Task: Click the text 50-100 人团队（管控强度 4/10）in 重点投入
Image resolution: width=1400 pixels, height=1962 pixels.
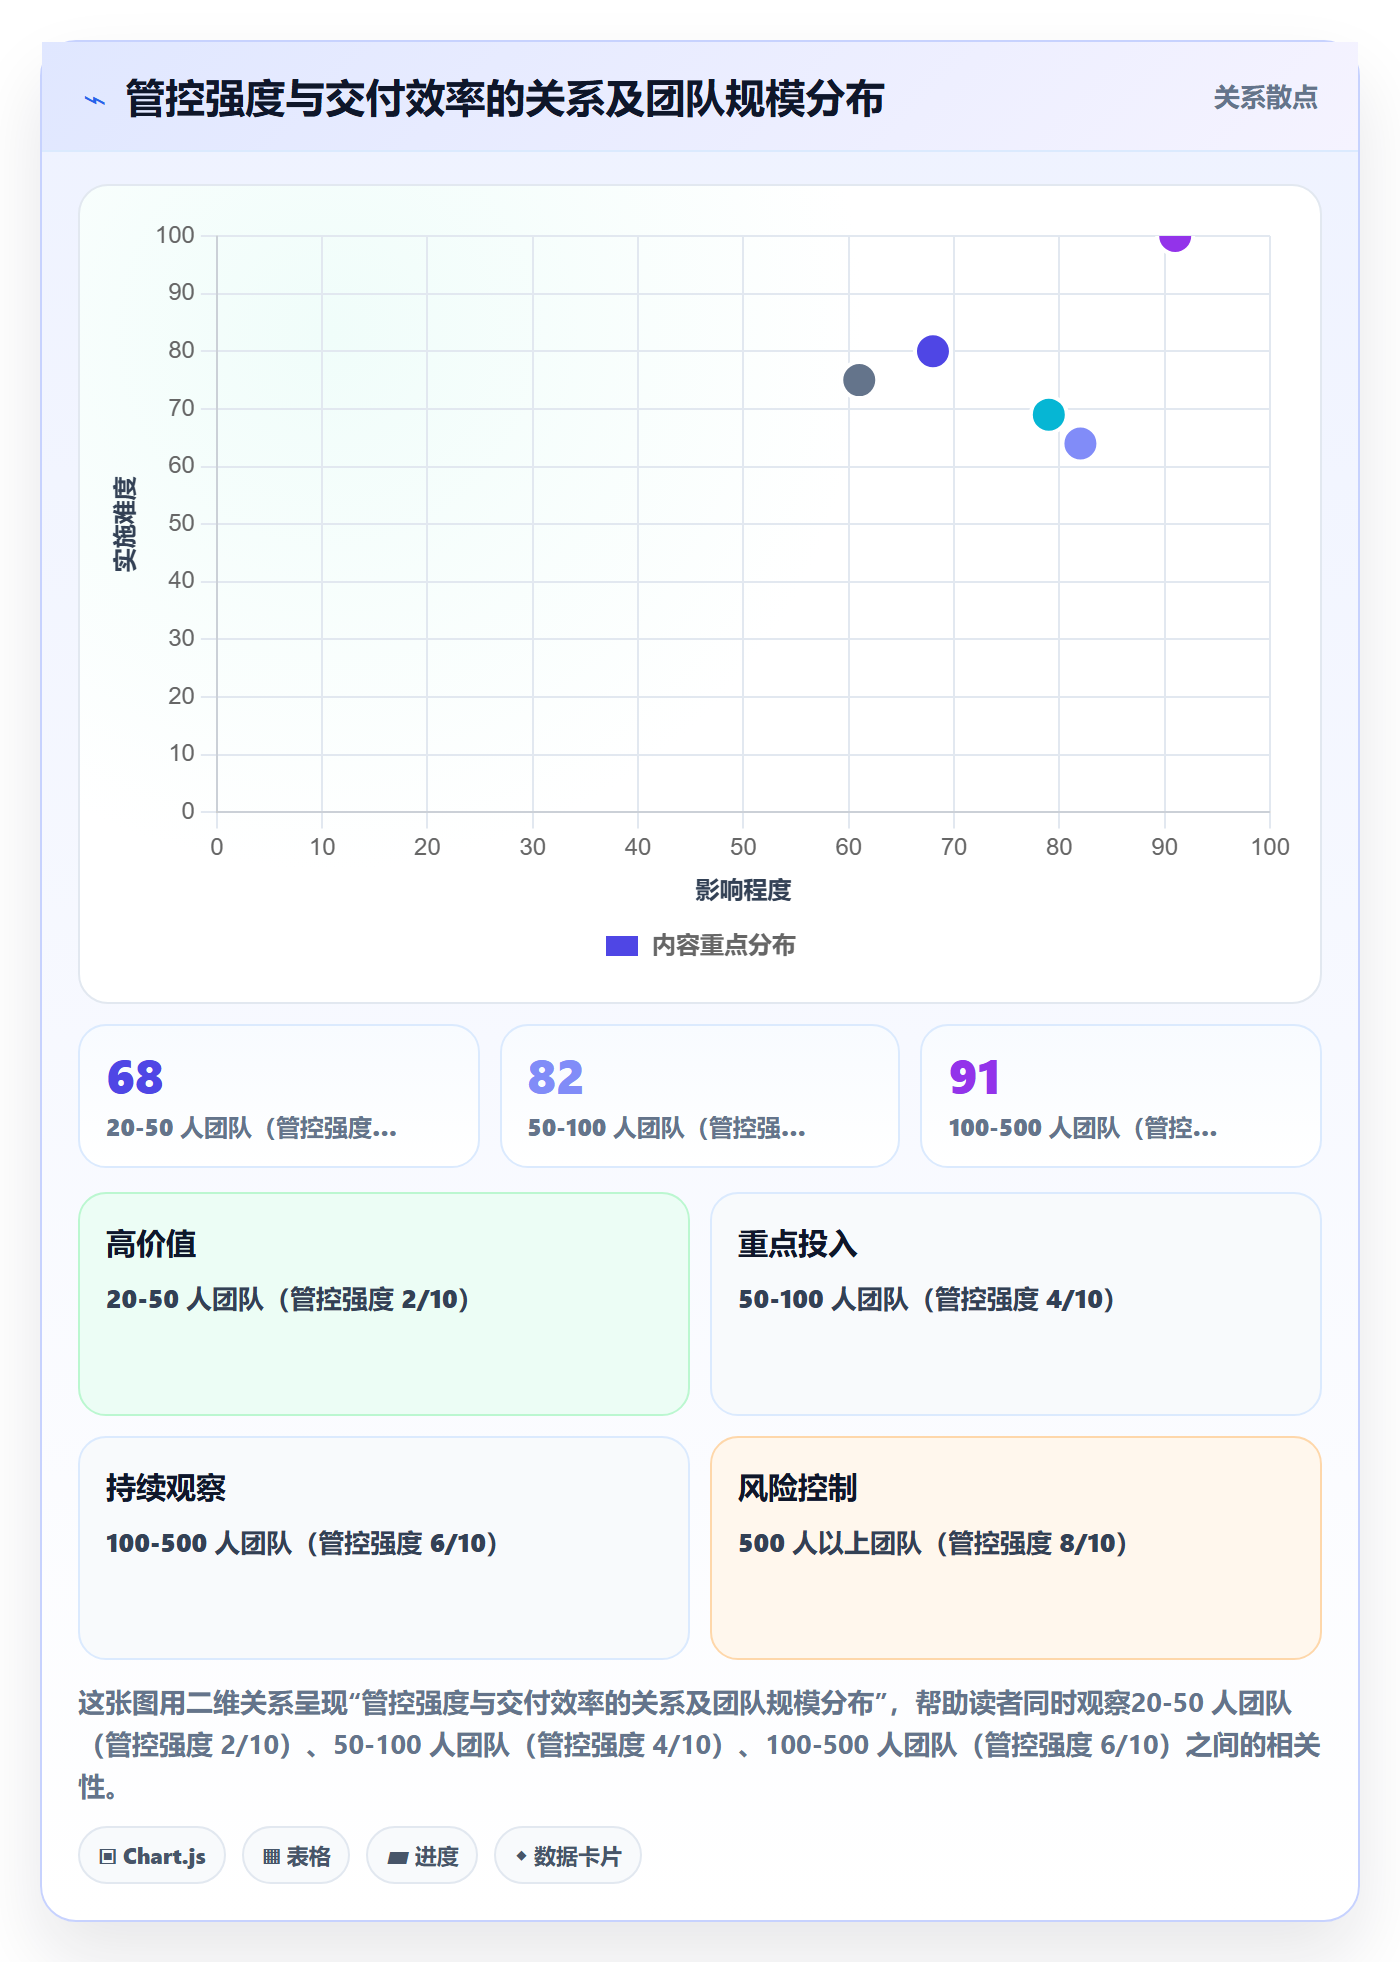Action: (x=927, y=1299)
